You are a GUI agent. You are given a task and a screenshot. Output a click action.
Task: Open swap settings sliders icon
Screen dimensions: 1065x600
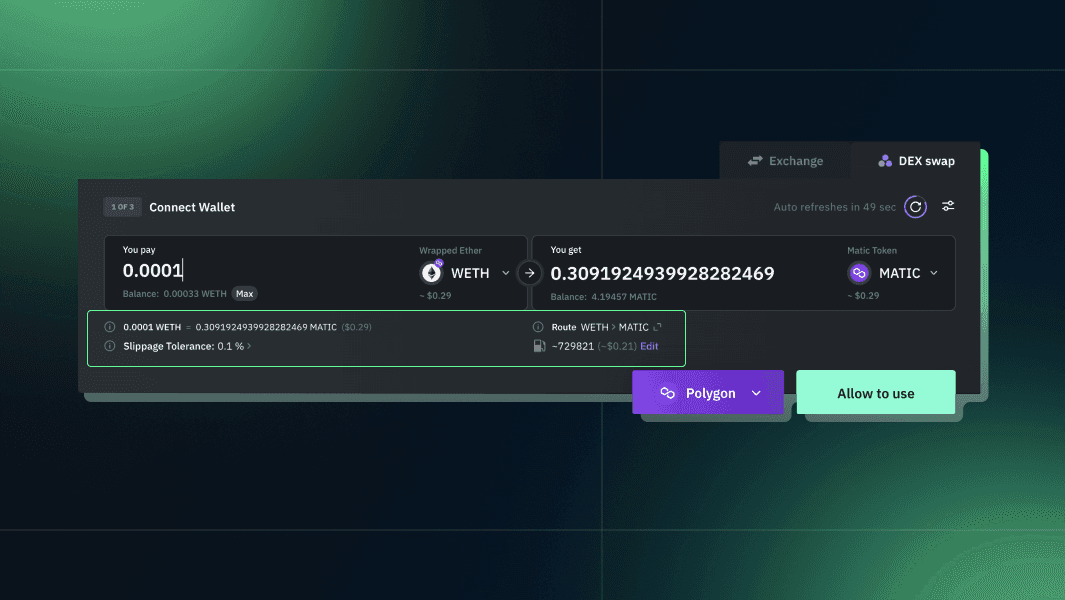point(948,206)
